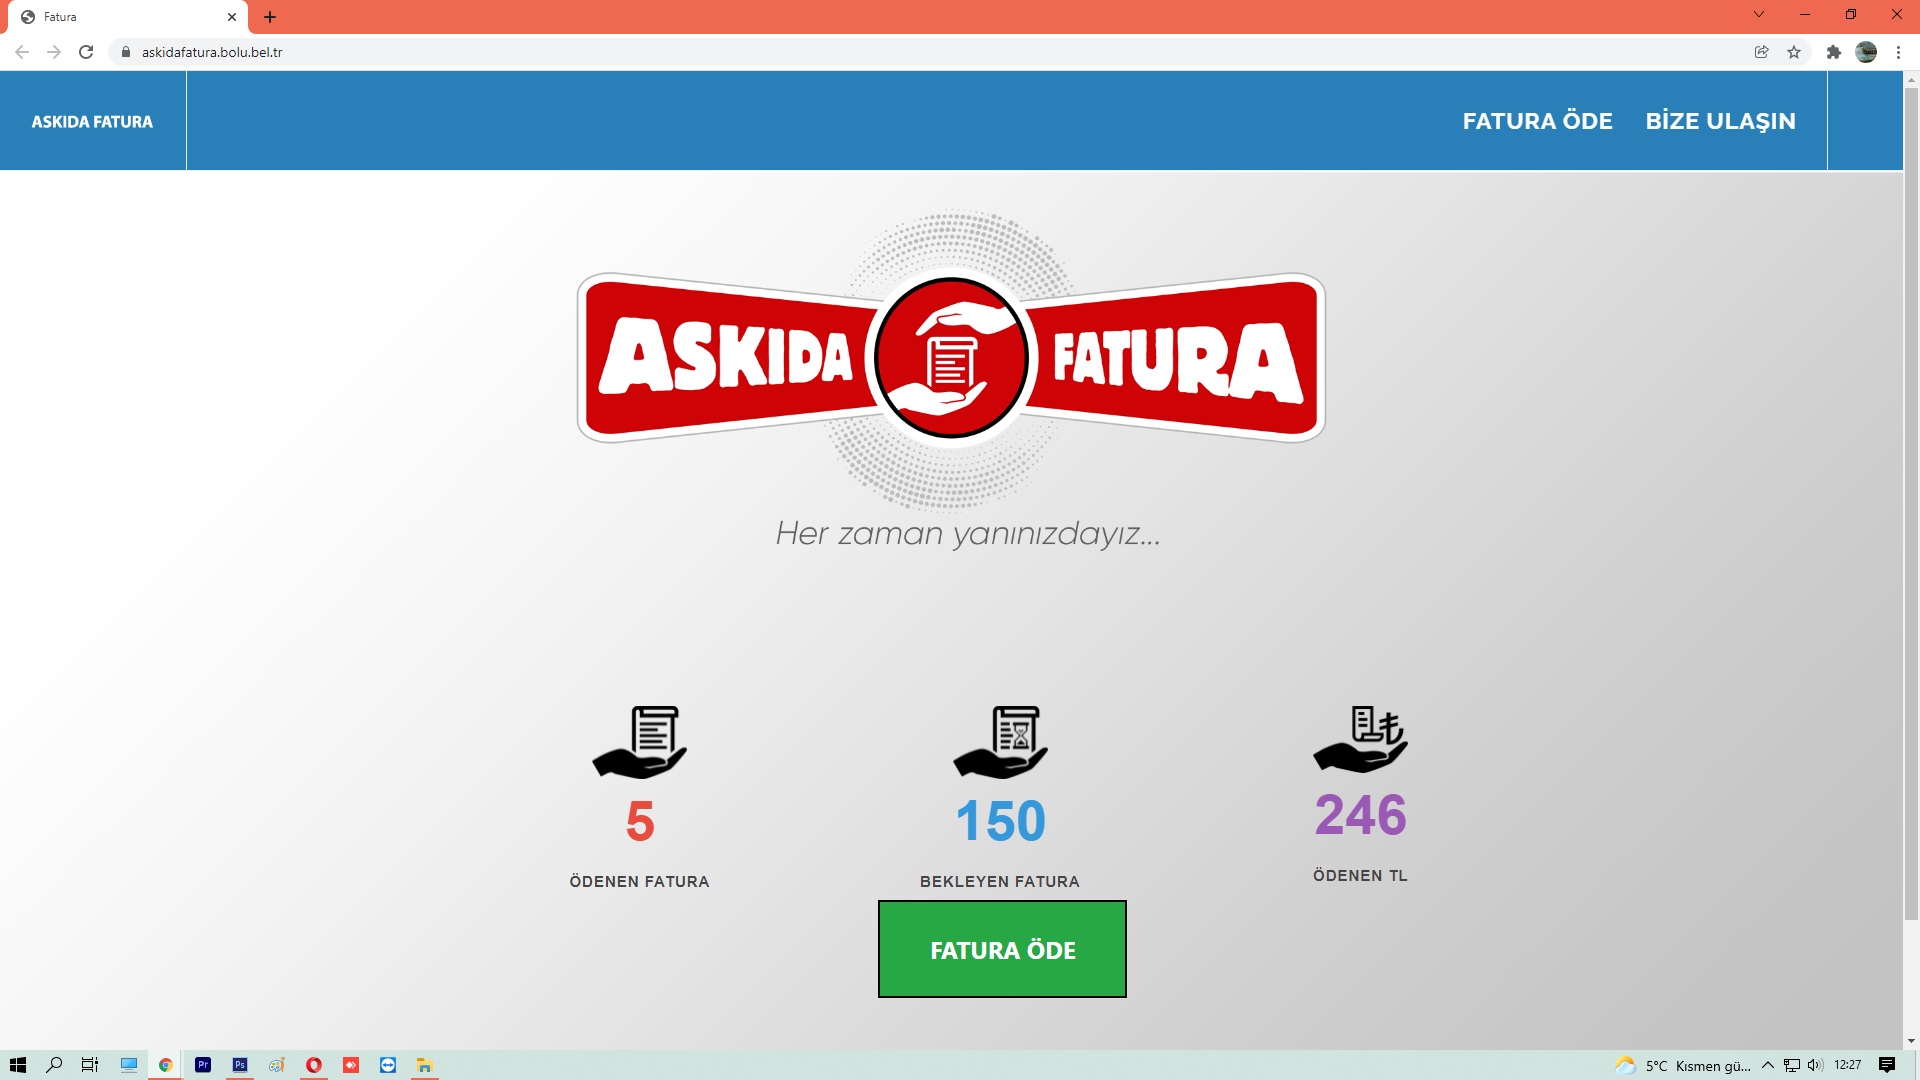Open the red recorder app on taskbar
This screenshot has width=1920, height=1080.
point(351,1065)
